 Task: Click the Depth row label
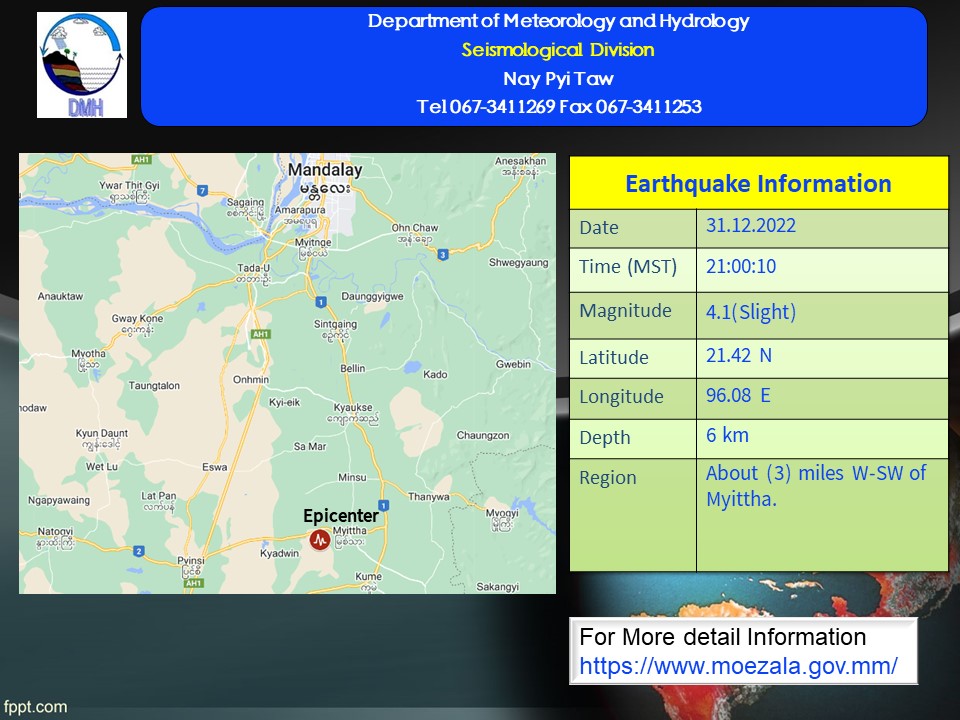tap(605, 438)
